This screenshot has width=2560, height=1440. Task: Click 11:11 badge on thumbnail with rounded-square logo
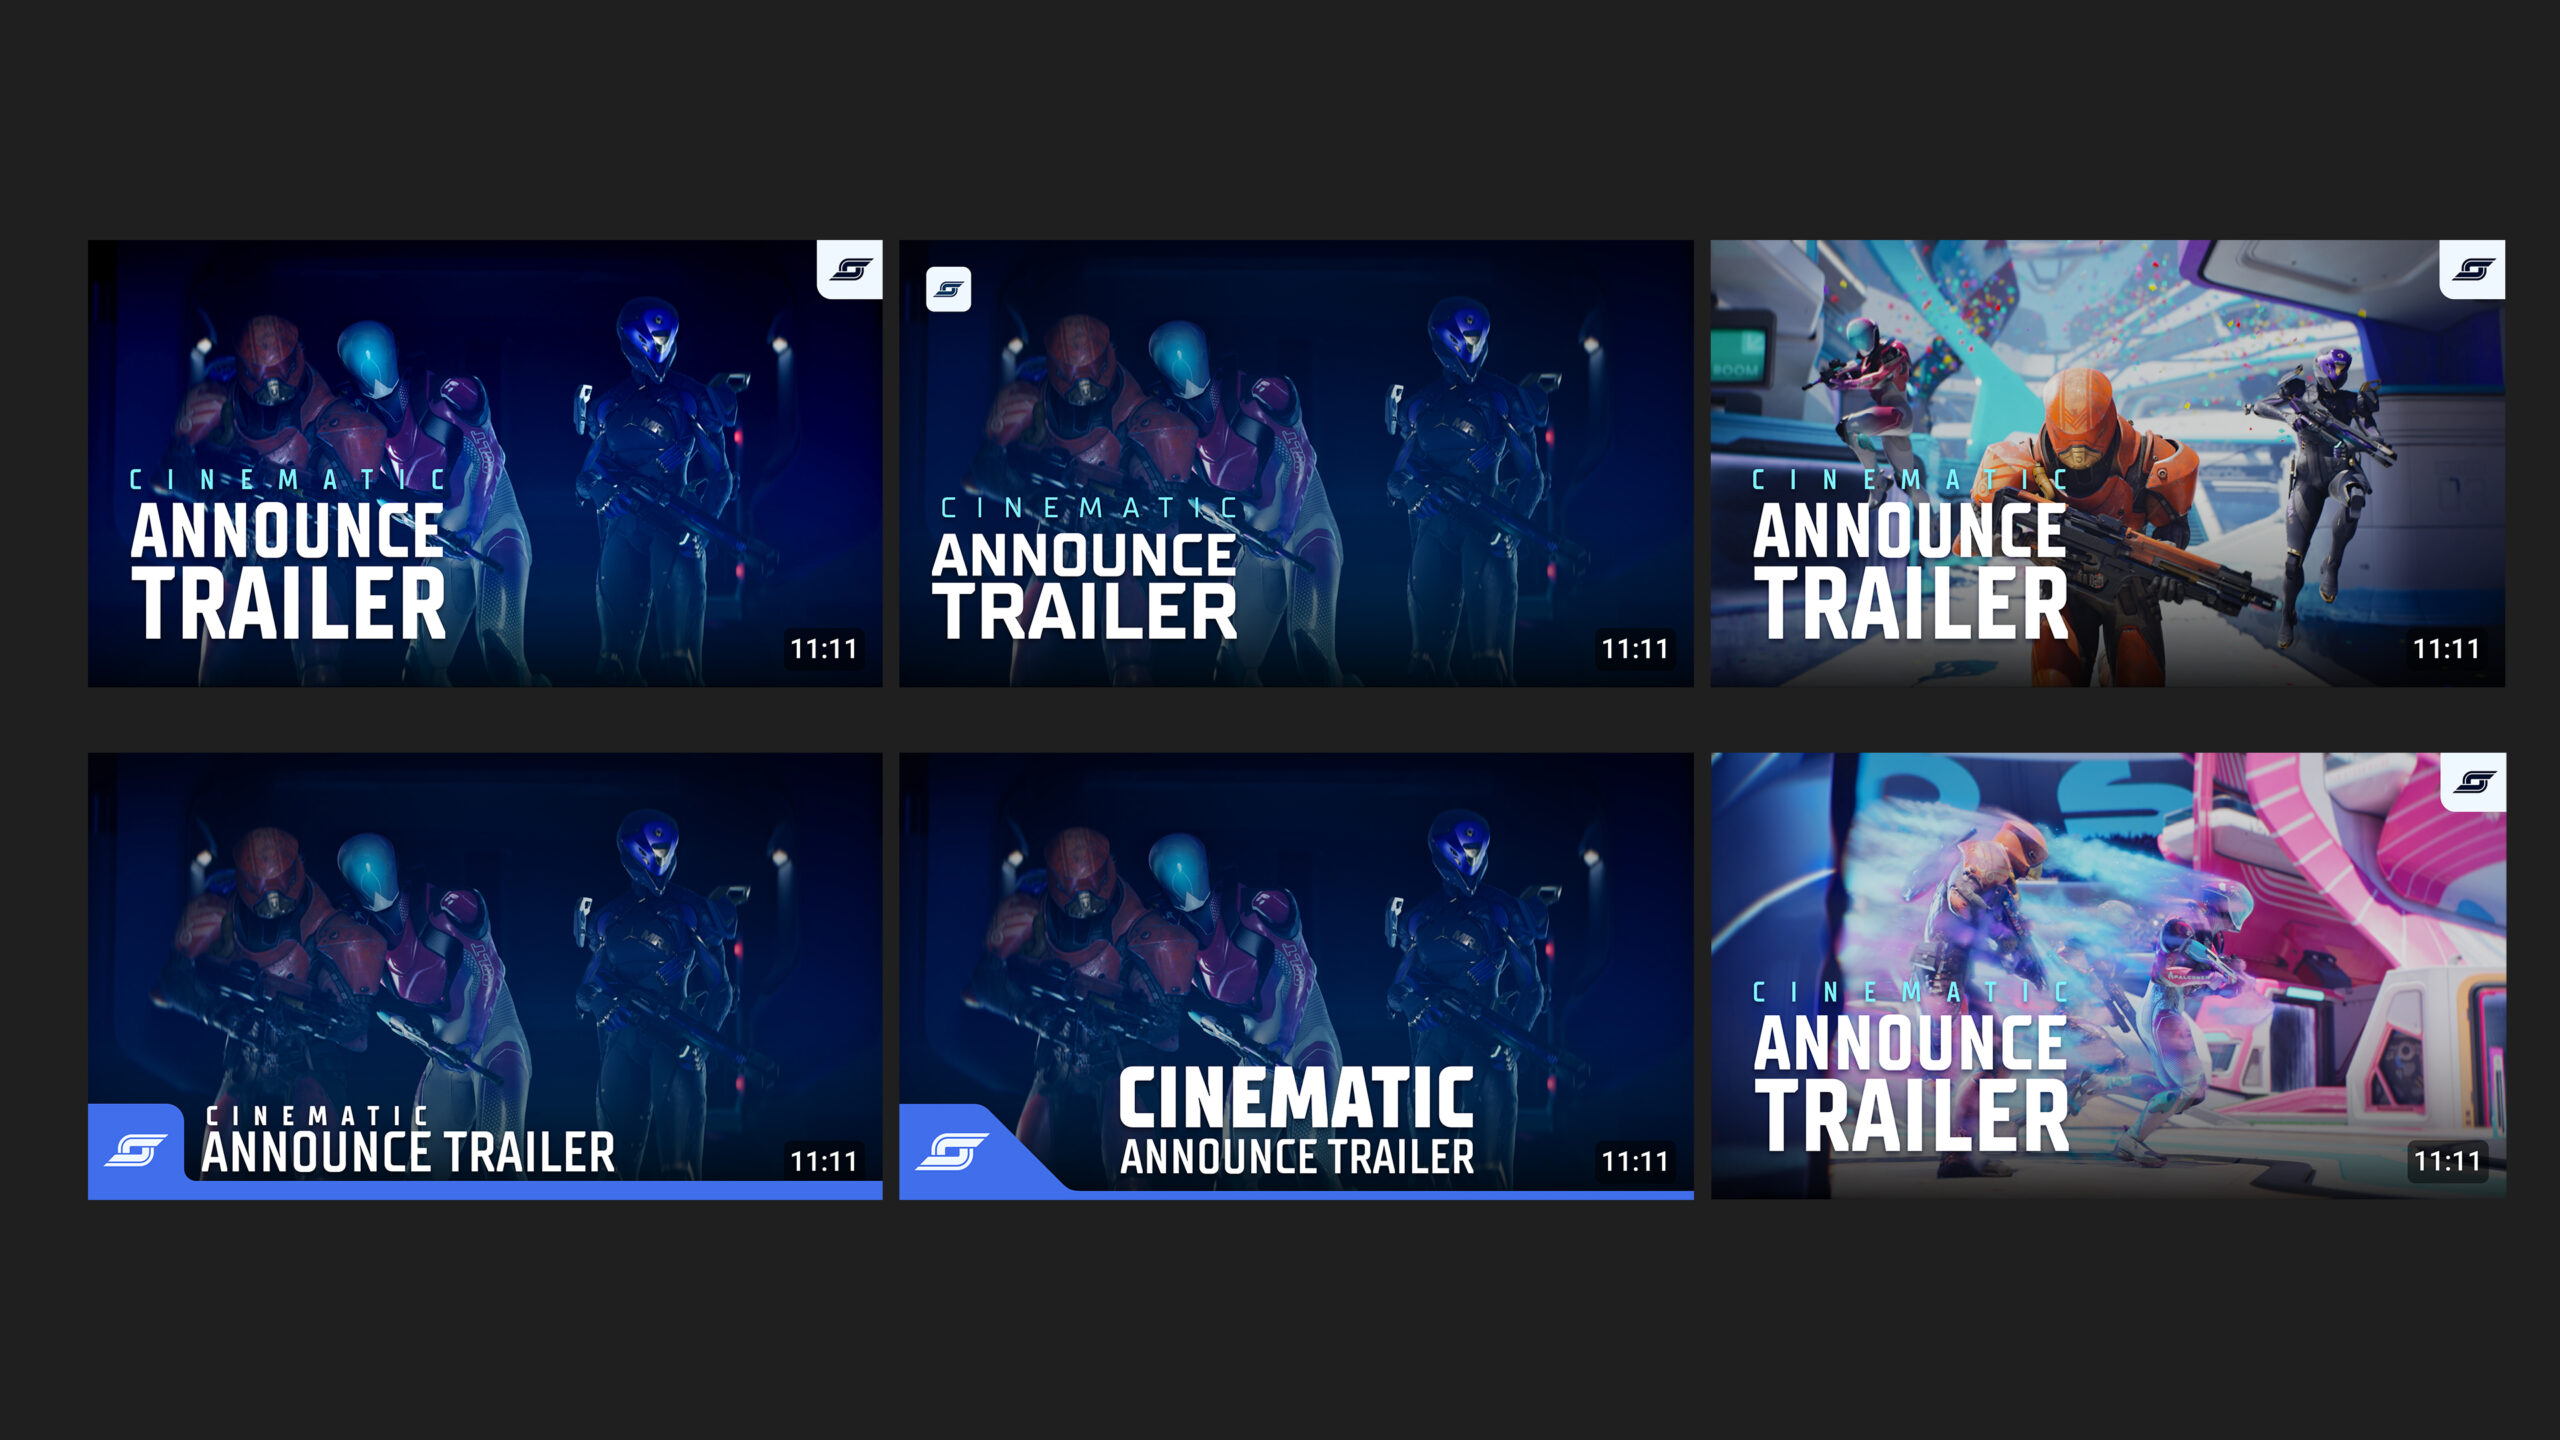(x=1635, y=649)
